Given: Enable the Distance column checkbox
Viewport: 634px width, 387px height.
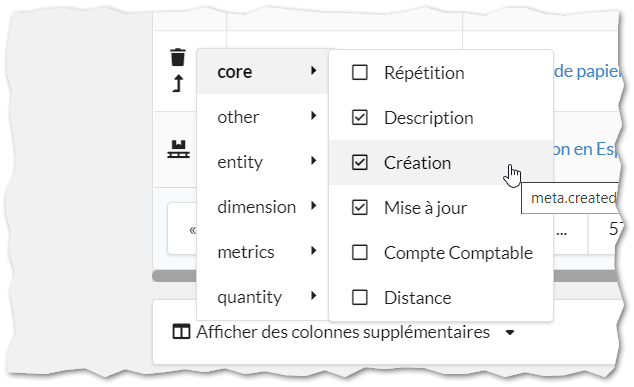Looking at the screenshot, I should 359,298.
